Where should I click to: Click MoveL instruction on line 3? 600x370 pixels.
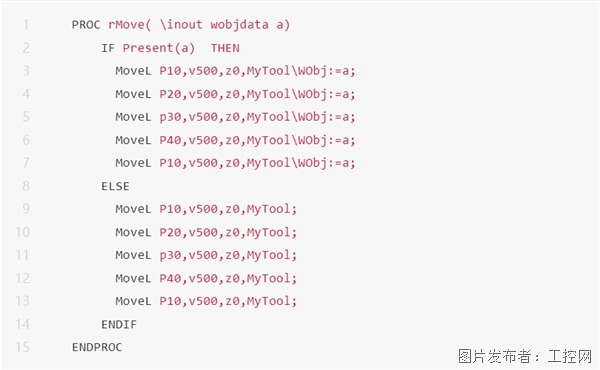click(133, 71)
